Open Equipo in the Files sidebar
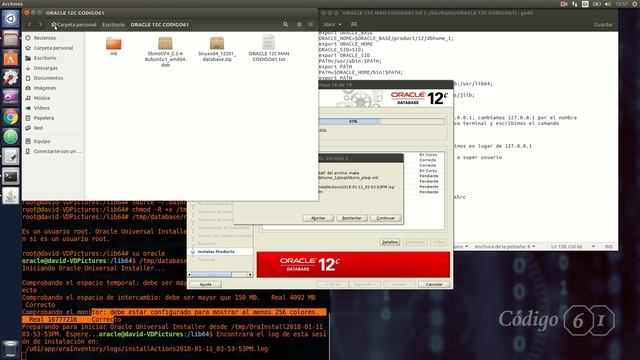Viewport: 640px width, 360px height. coord(42,141)
